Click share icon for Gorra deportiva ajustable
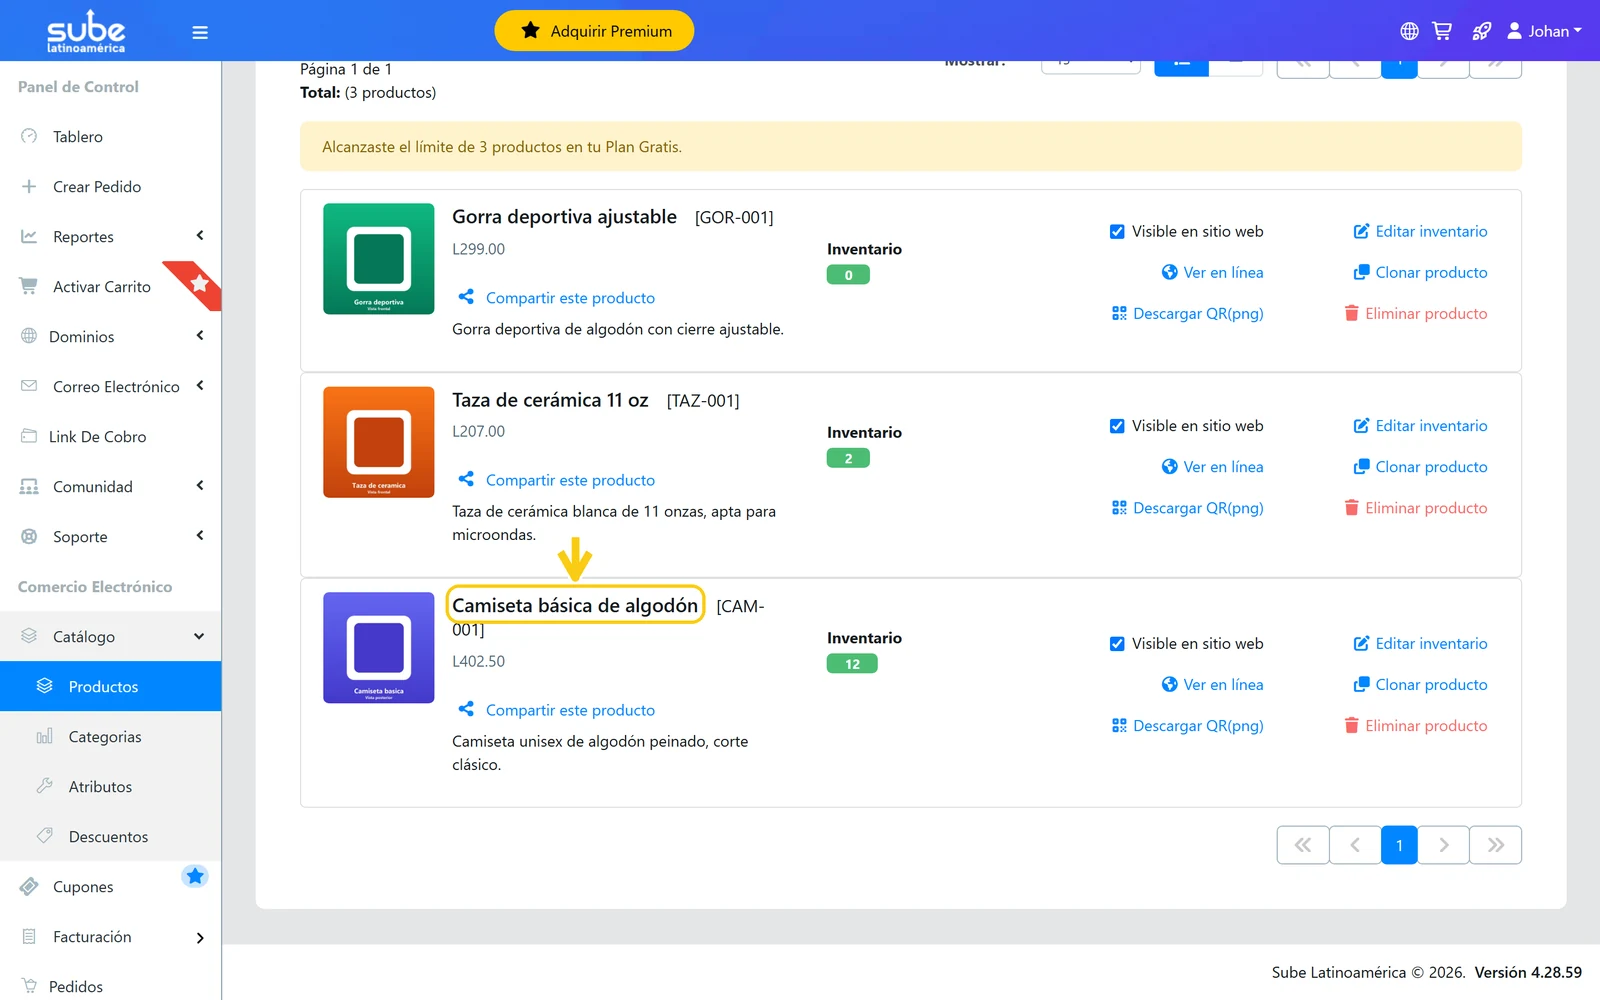Viewport: 1600px width, 1000px height. [466, 297]
